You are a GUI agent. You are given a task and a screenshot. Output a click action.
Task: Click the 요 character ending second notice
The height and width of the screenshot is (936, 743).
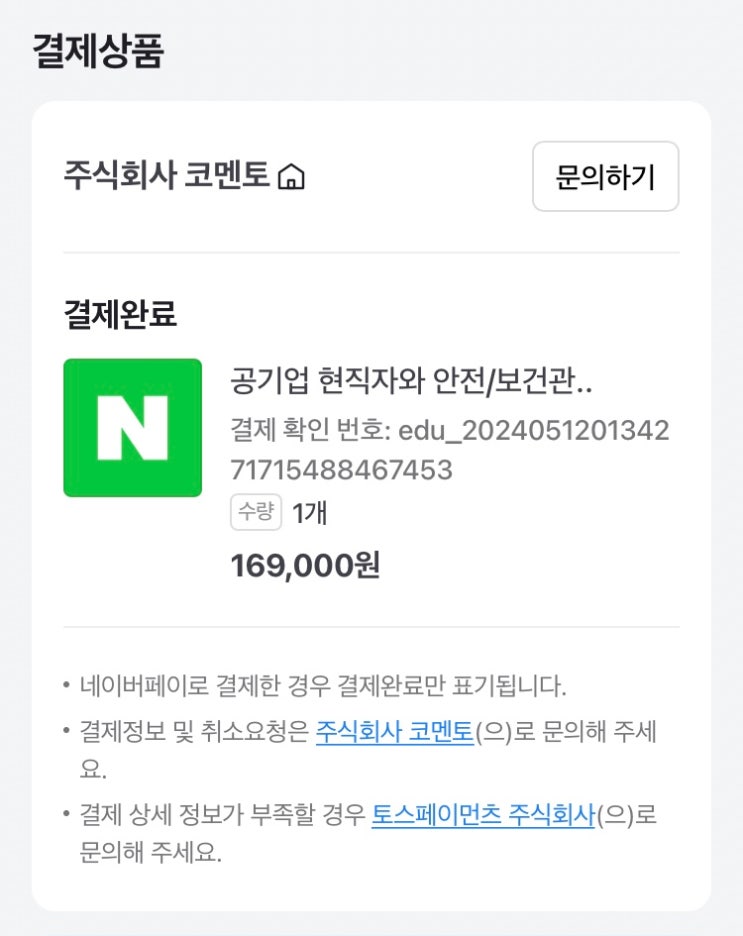tap(92, 771)
